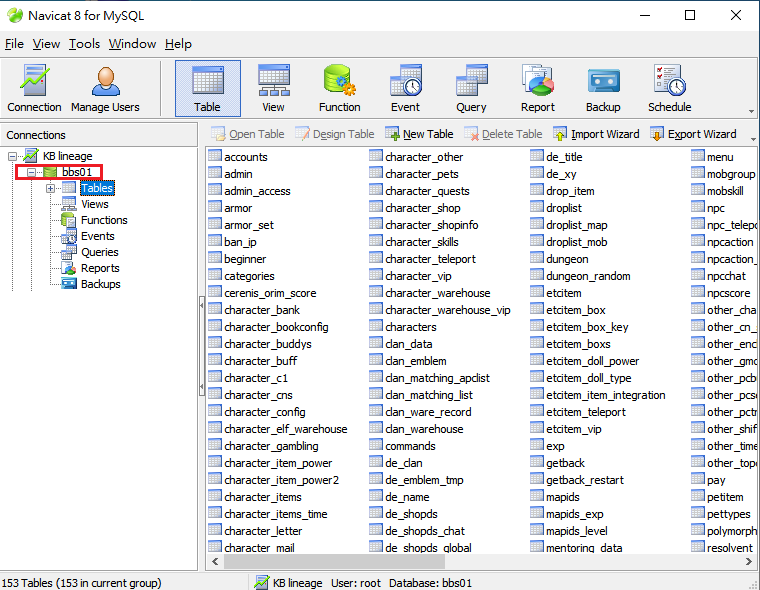Select the characters table icon

tap(376, 326)
